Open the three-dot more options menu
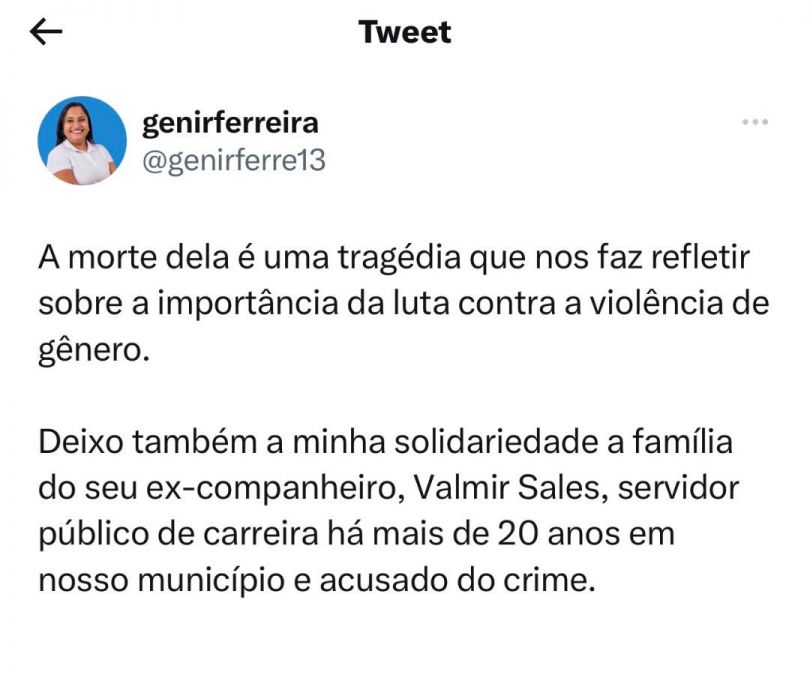The height and width of the screenshot is (675, 810). pyautogui.click(x=754, y=122)
